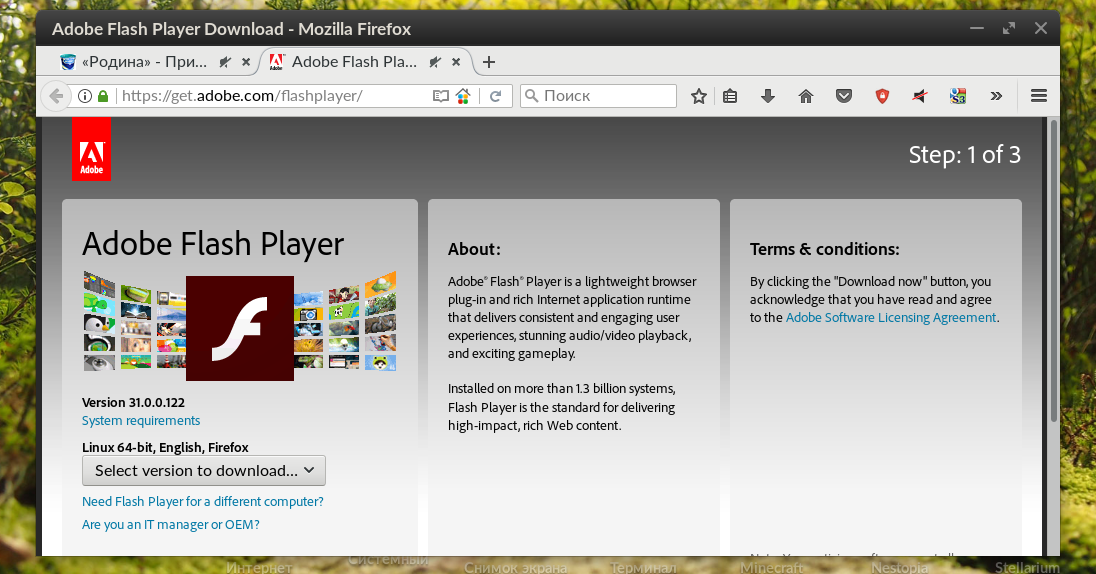Click the Flash Player logo image
Image resolution: width=1096 pixels, height=574 pixels.
tap(240, 328)
